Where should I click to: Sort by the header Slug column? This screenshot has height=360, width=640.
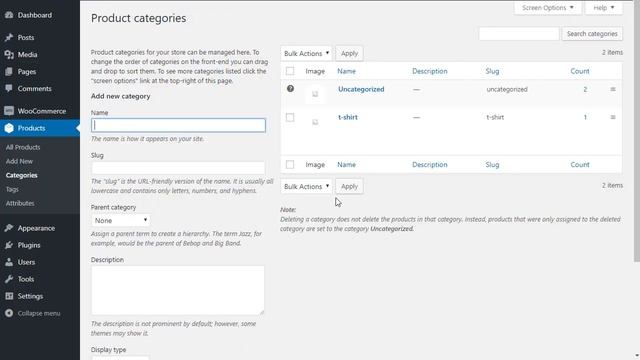492,71
